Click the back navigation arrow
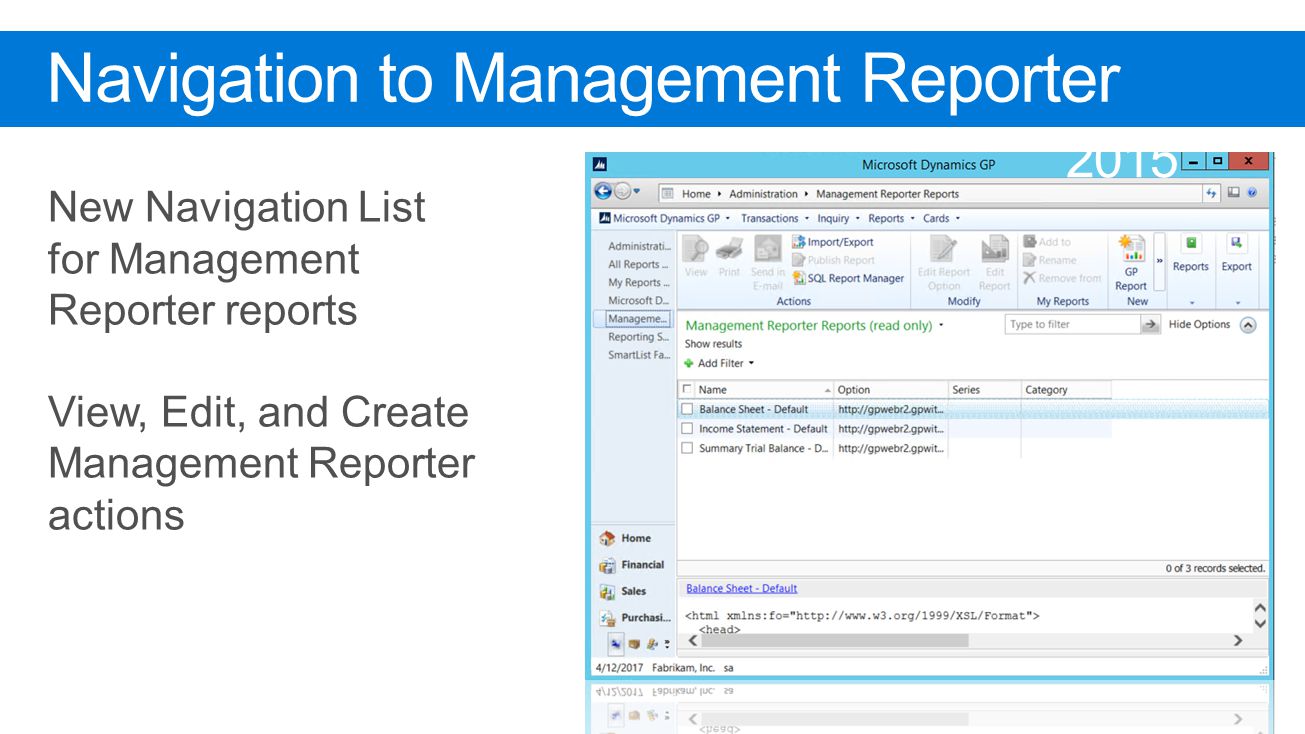Screen dimensions: 1305x734 (x=603, y=192)
